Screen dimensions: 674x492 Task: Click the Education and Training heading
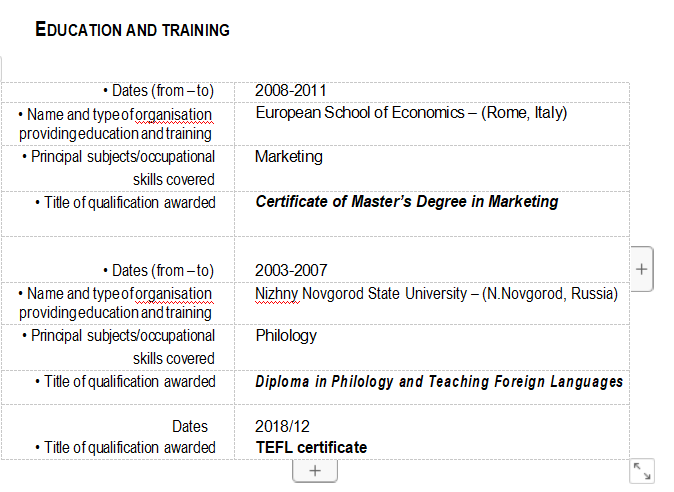click(x=132, y=30)
